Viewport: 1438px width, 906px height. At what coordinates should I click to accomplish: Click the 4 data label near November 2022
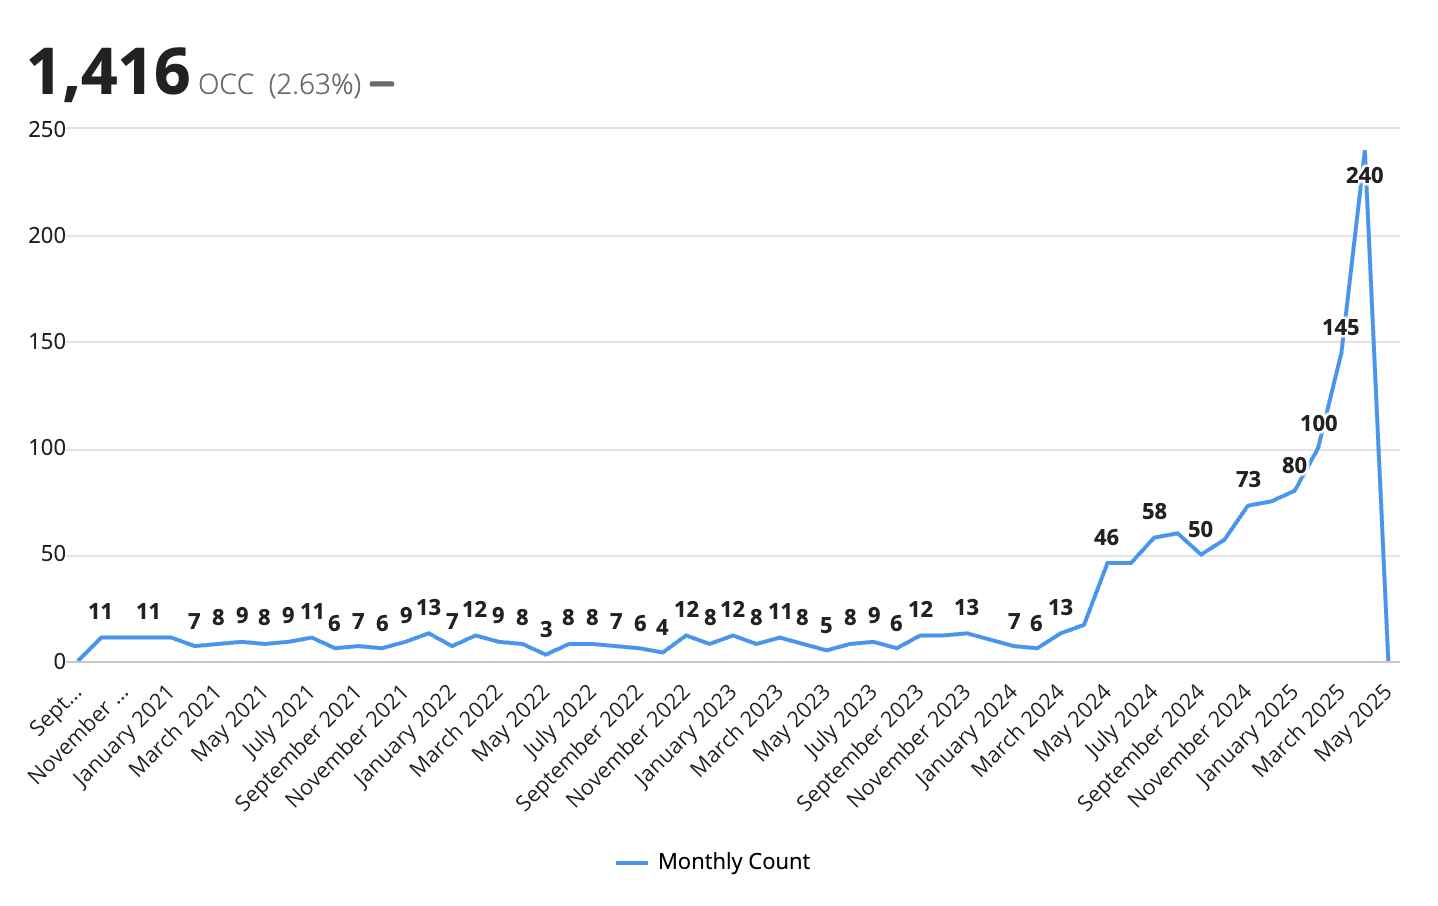[x=662, y=628]
